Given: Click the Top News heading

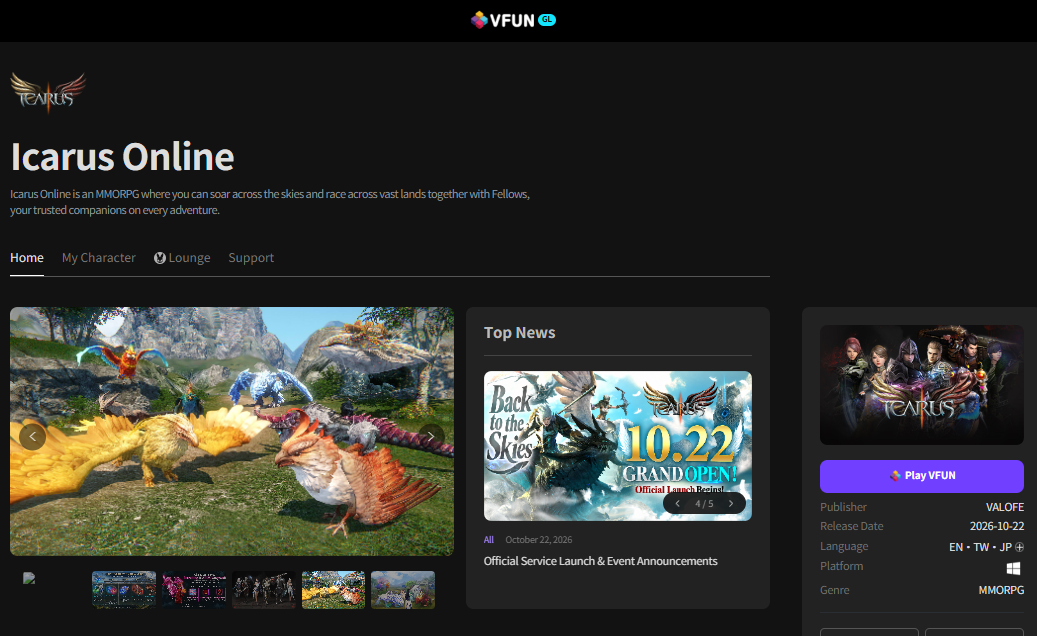Looking at the screenshot, I should (520, 333).
